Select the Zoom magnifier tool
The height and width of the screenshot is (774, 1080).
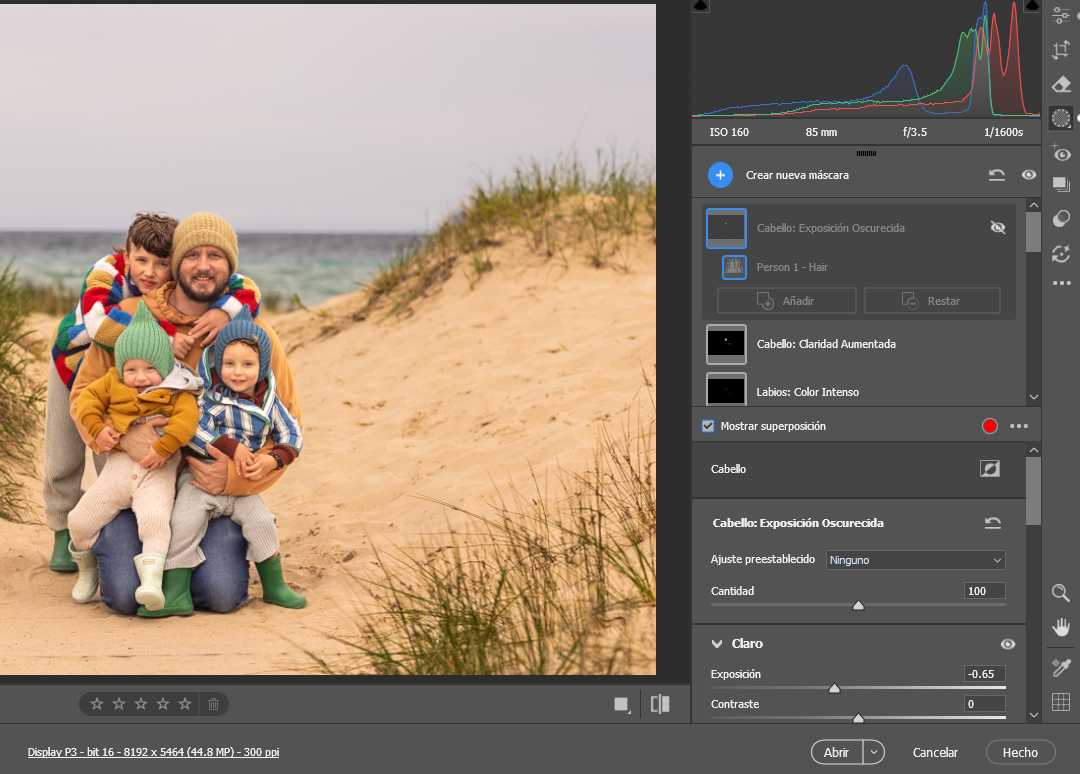pos(1061,593)
